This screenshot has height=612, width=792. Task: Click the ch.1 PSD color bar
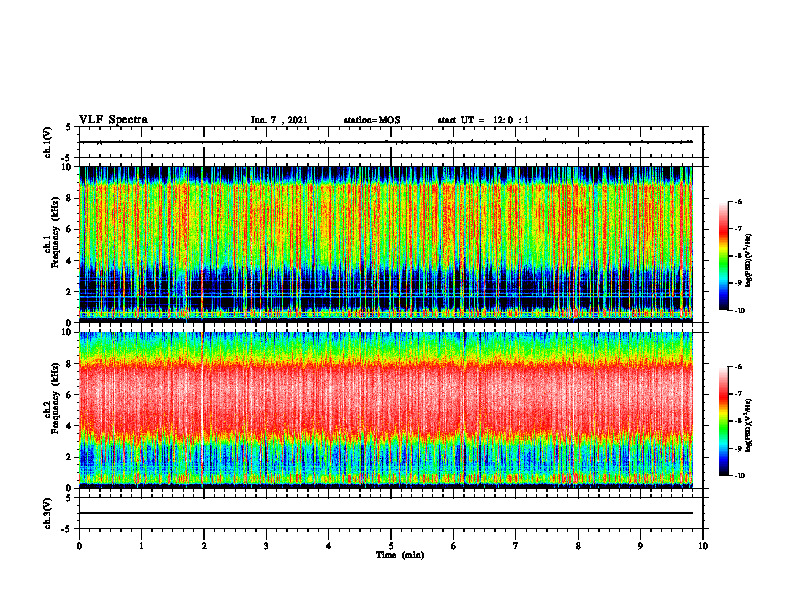click(724, 256)
